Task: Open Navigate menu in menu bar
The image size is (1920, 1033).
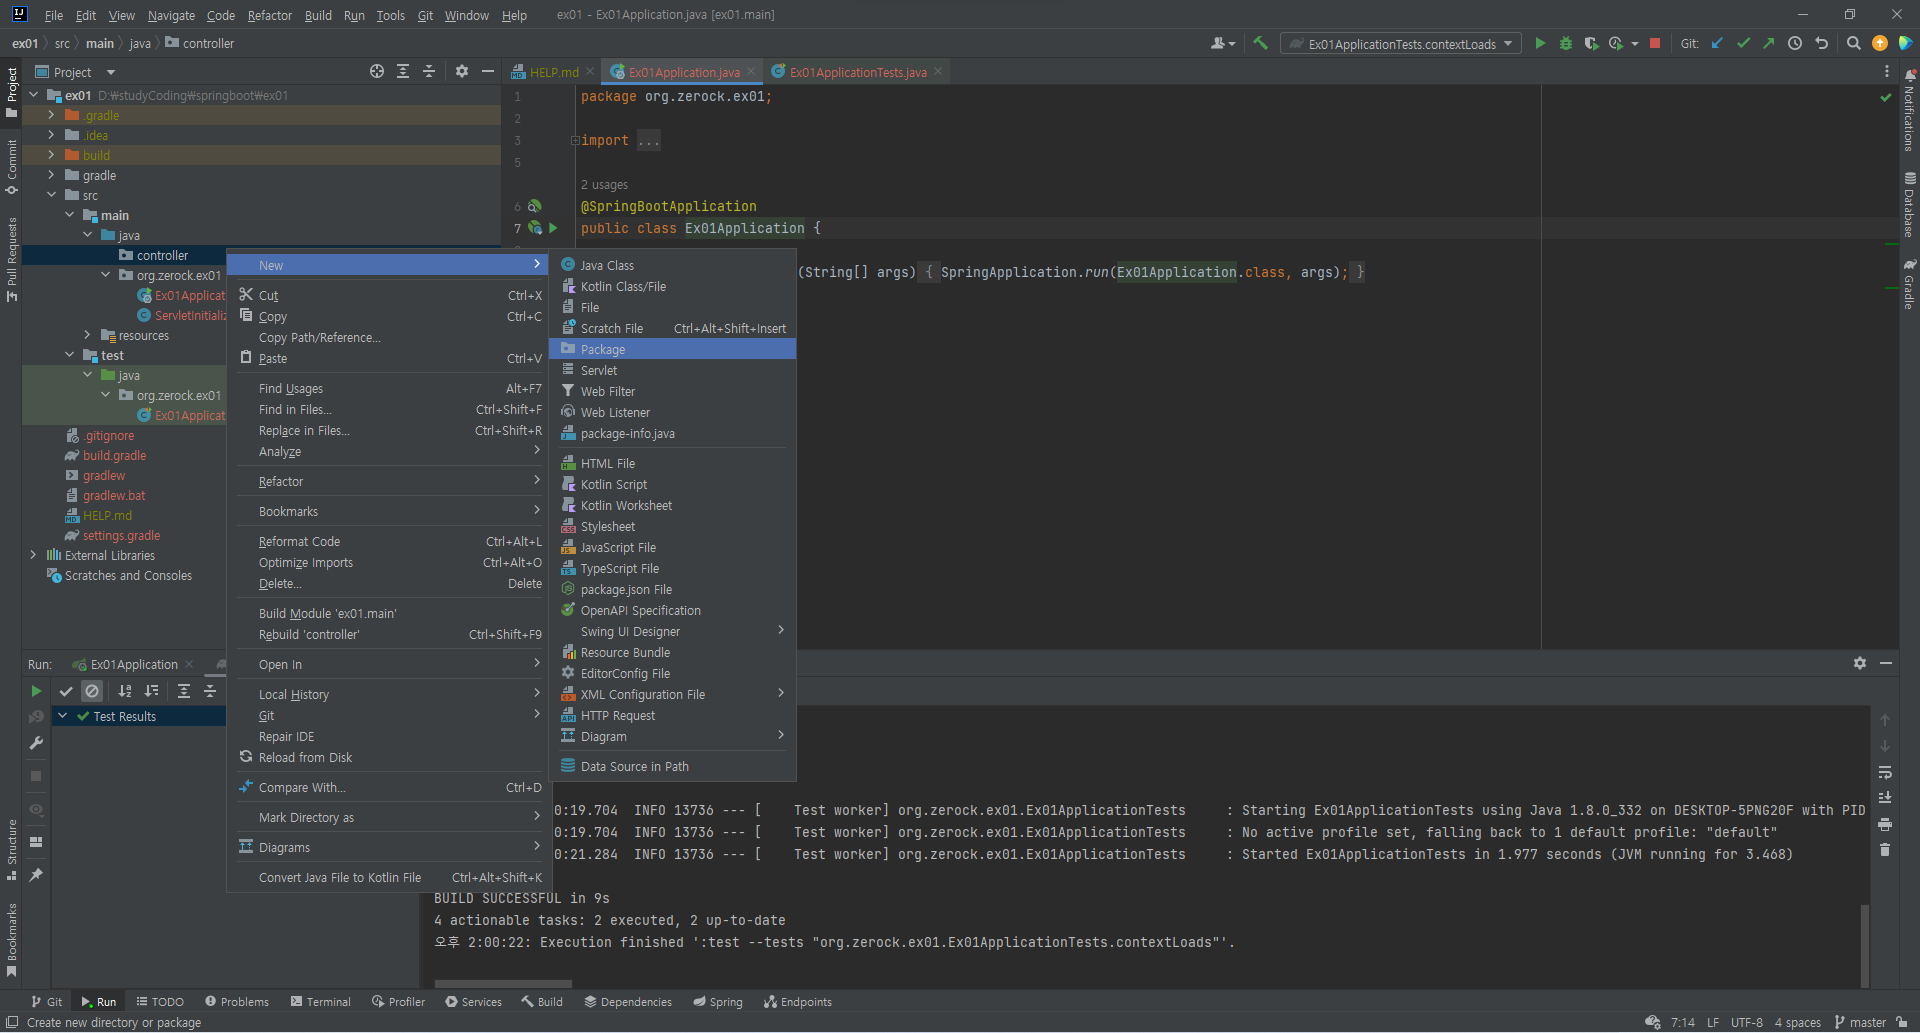Action: [171, 15]
